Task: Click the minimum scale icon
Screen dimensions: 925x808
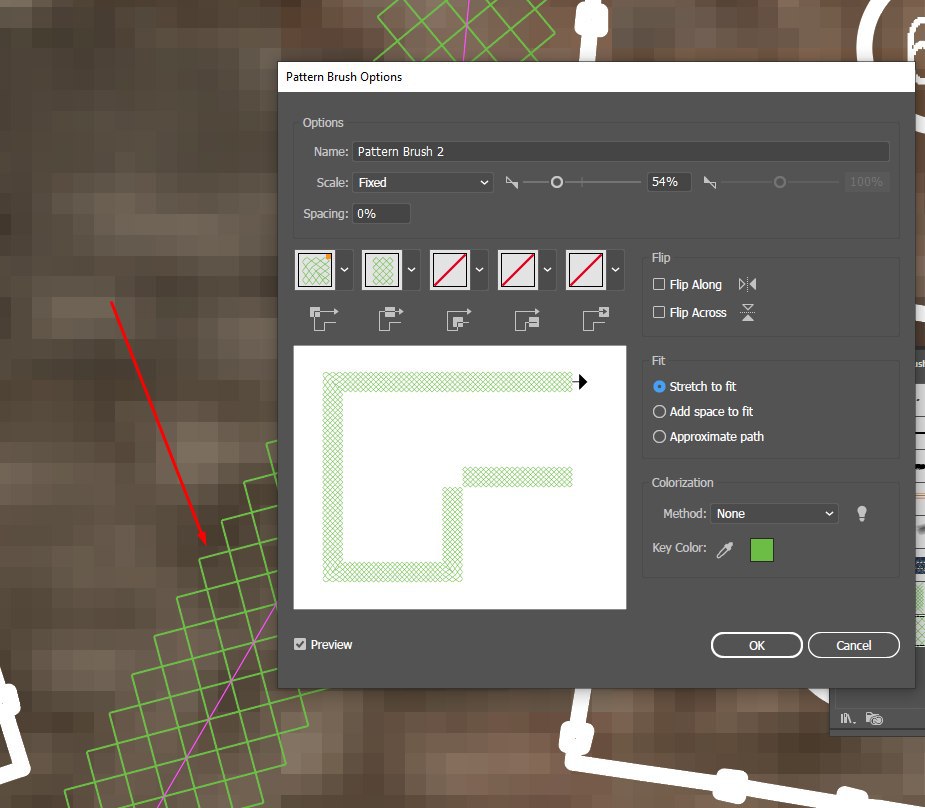Action: 511,183
